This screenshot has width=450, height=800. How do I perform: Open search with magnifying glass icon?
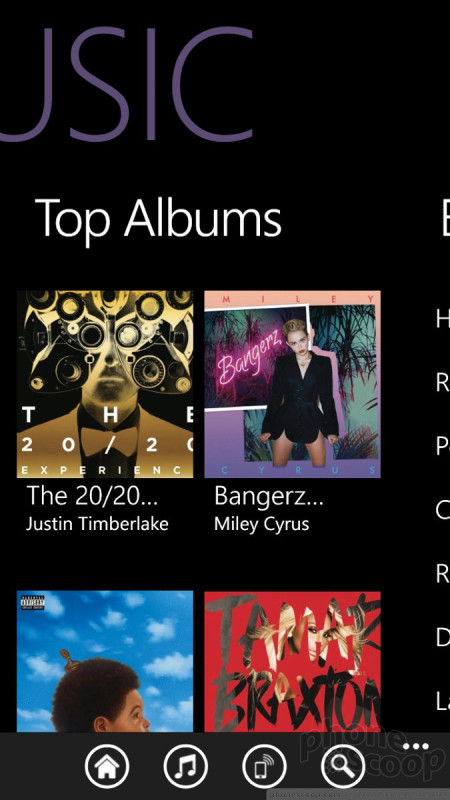(x=343, y=766)
